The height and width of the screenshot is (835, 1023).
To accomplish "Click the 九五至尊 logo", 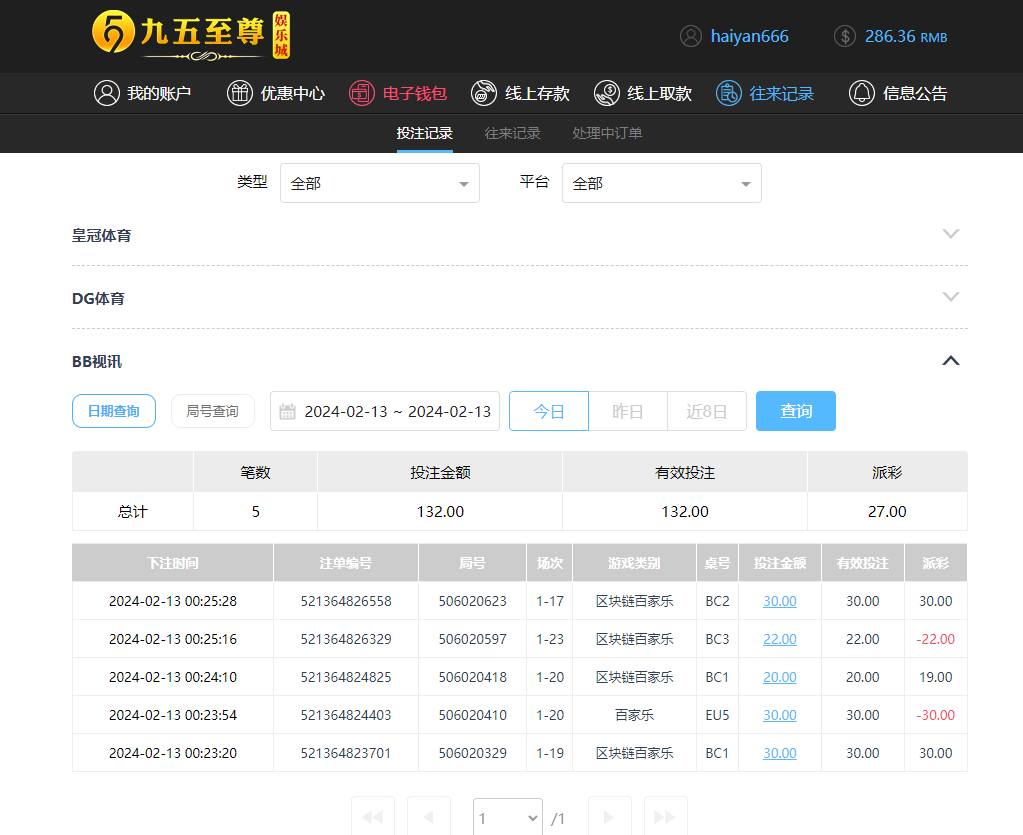I will pos(190,35).
